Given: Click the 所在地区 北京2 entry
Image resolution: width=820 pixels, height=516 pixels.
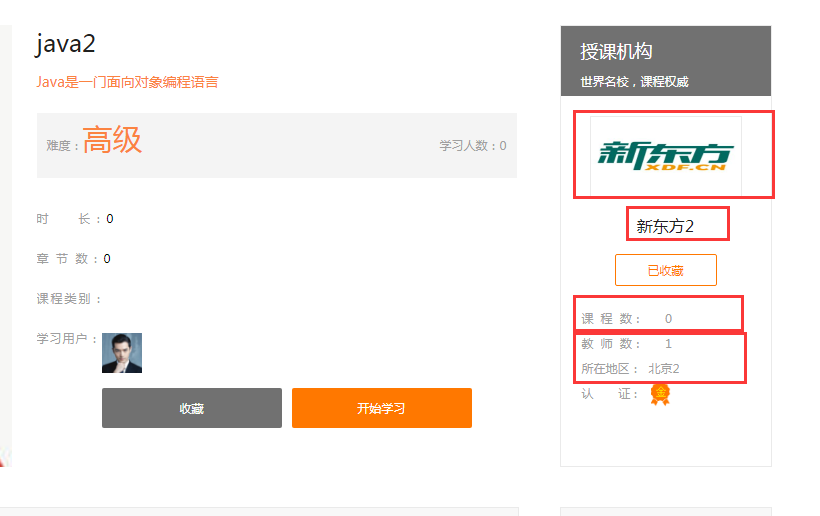Looking at the screenshot, I should click(x=630, y=369).
